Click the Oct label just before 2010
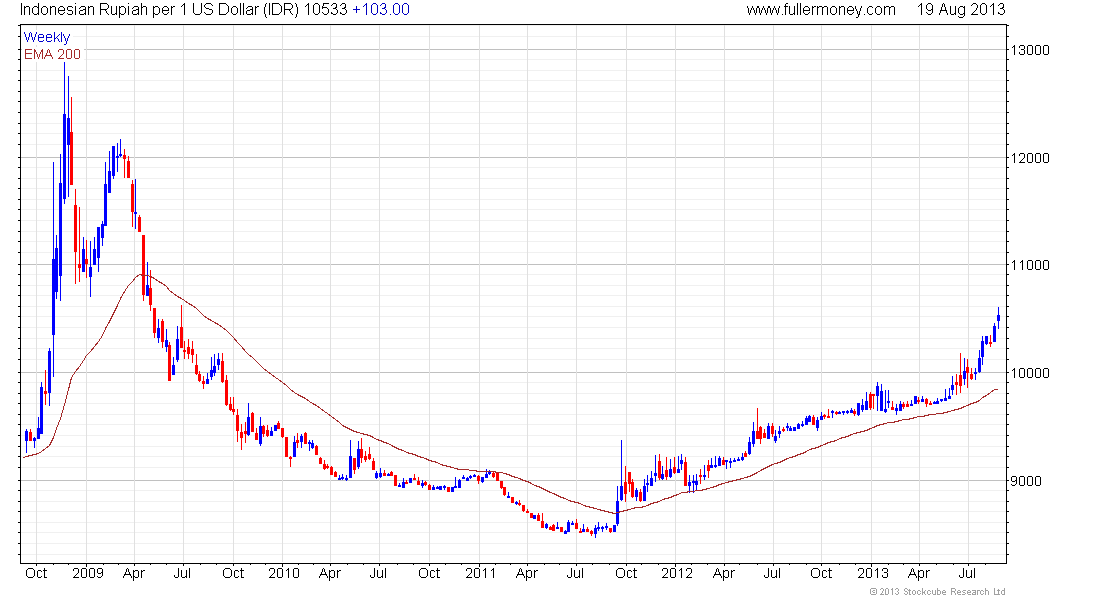 pyautogui.click(x=233, y=573)
